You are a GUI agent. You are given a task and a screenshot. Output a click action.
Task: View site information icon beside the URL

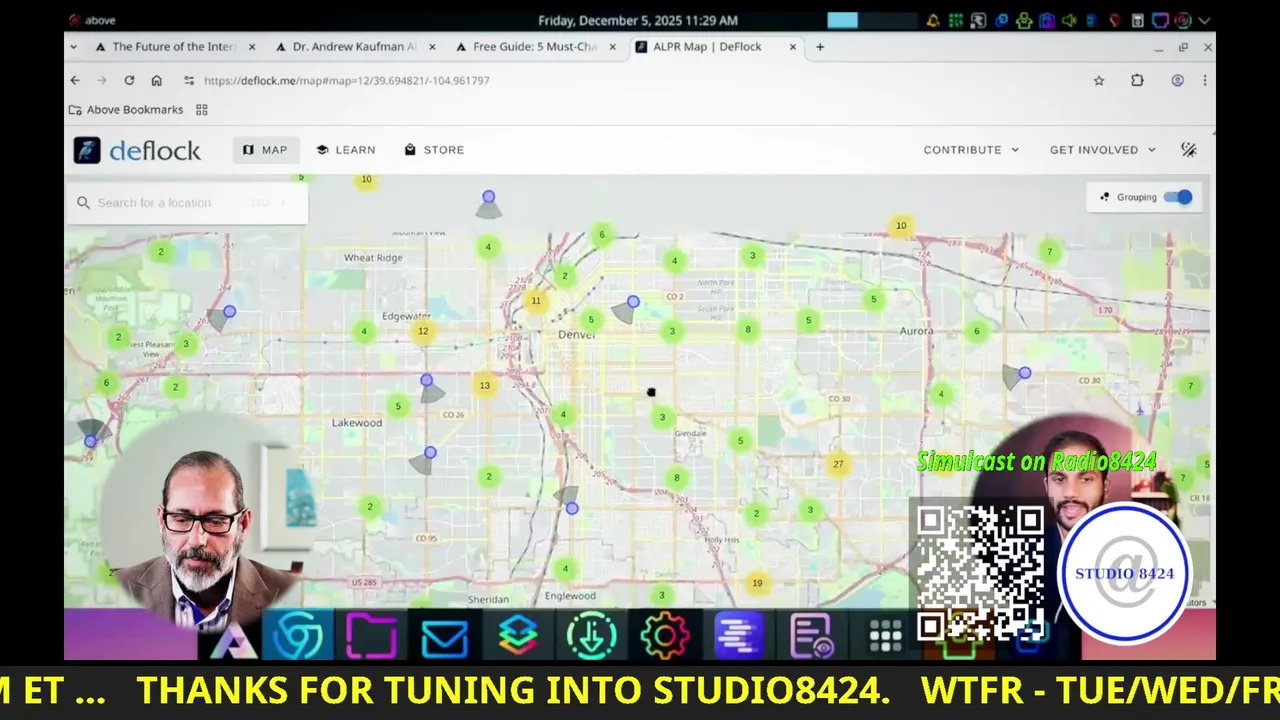tap(189, 80)
